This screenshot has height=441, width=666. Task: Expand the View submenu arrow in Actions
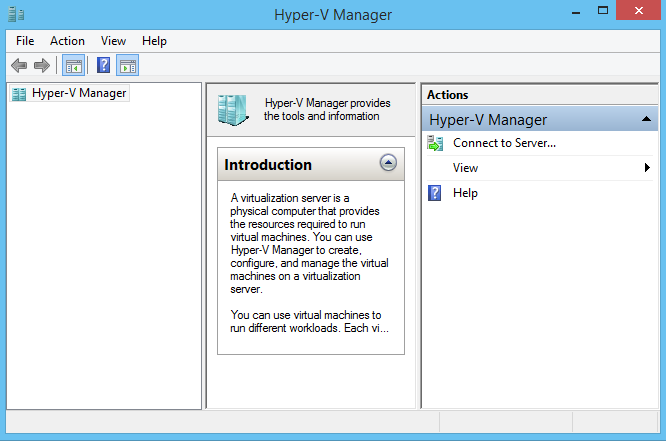647,167
